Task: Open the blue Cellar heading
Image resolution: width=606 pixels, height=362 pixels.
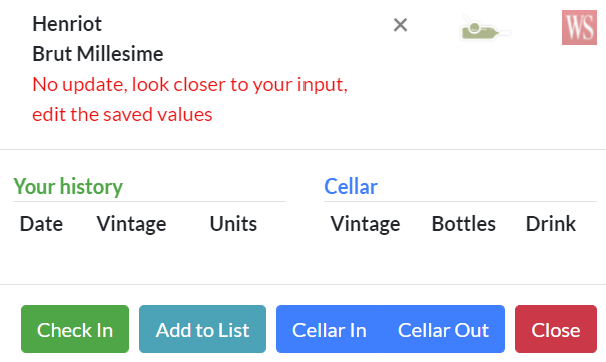Action: (351, 187)
